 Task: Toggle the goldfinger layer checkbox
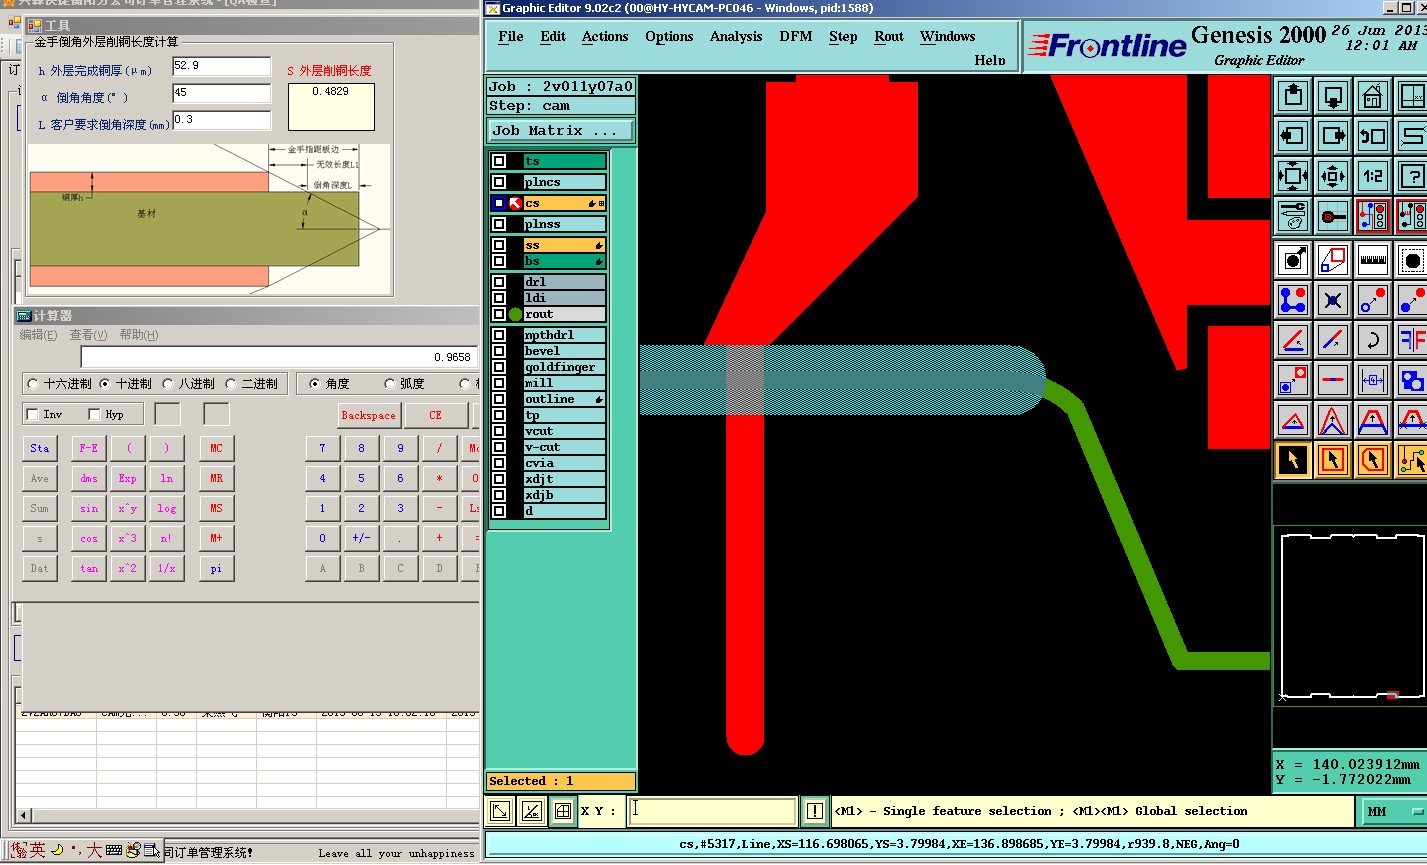pyautogui.click(x=499, y=367)
